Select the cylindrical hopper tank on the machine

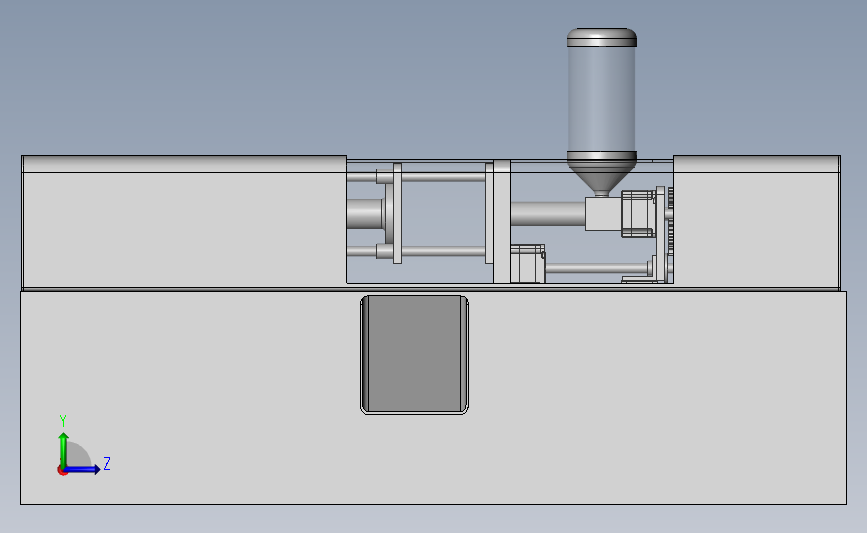tap(602, 97)
